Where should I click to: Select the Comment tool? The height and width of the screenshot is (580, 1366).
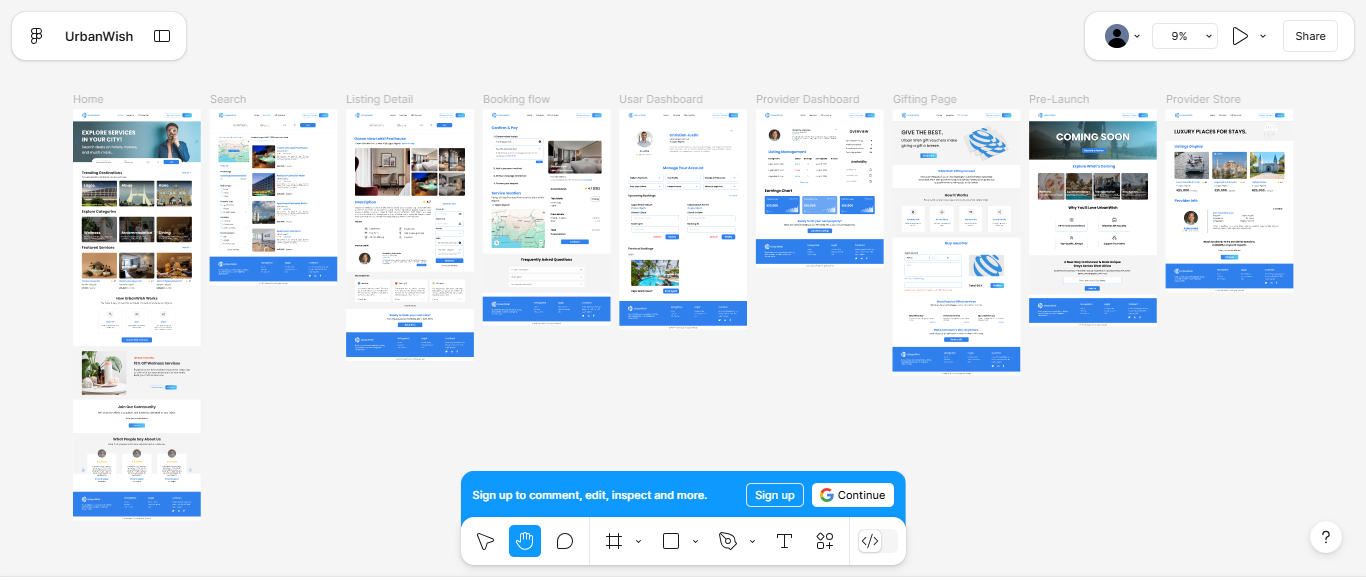click(565, 541)
